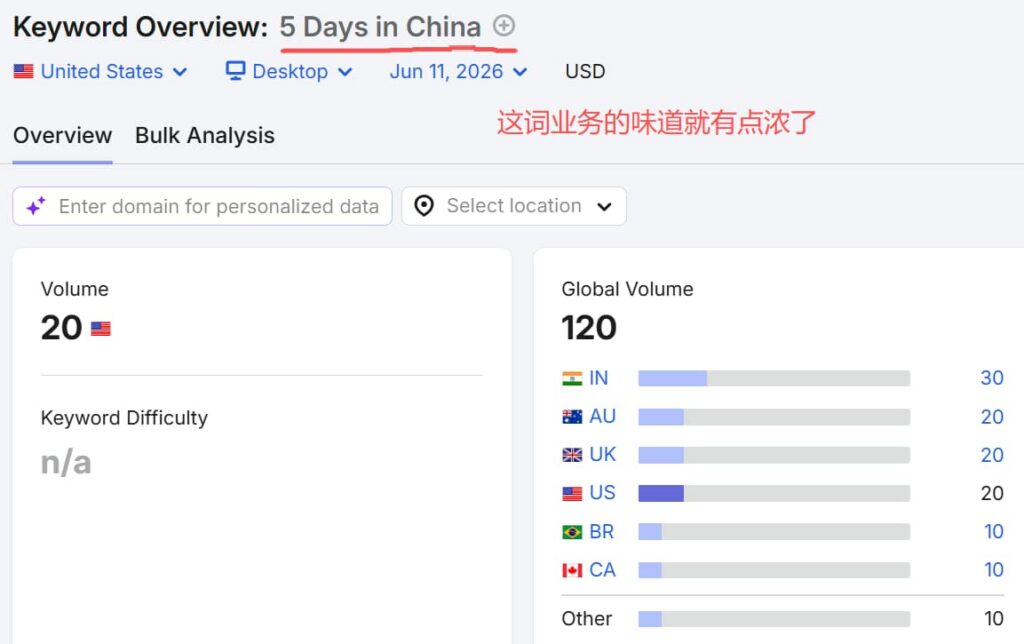Screen dimensions: 1024x644
Task: Click the Keyword Difficulty n/a value
Action: [x=66, y=462]
